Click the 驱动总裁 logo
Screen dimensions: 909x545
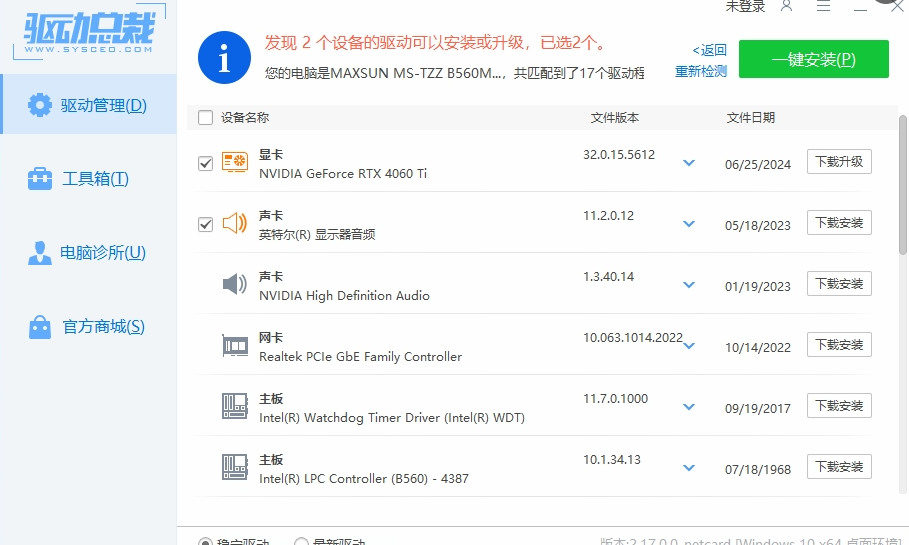pyautogui.click(x=89, y=32)
